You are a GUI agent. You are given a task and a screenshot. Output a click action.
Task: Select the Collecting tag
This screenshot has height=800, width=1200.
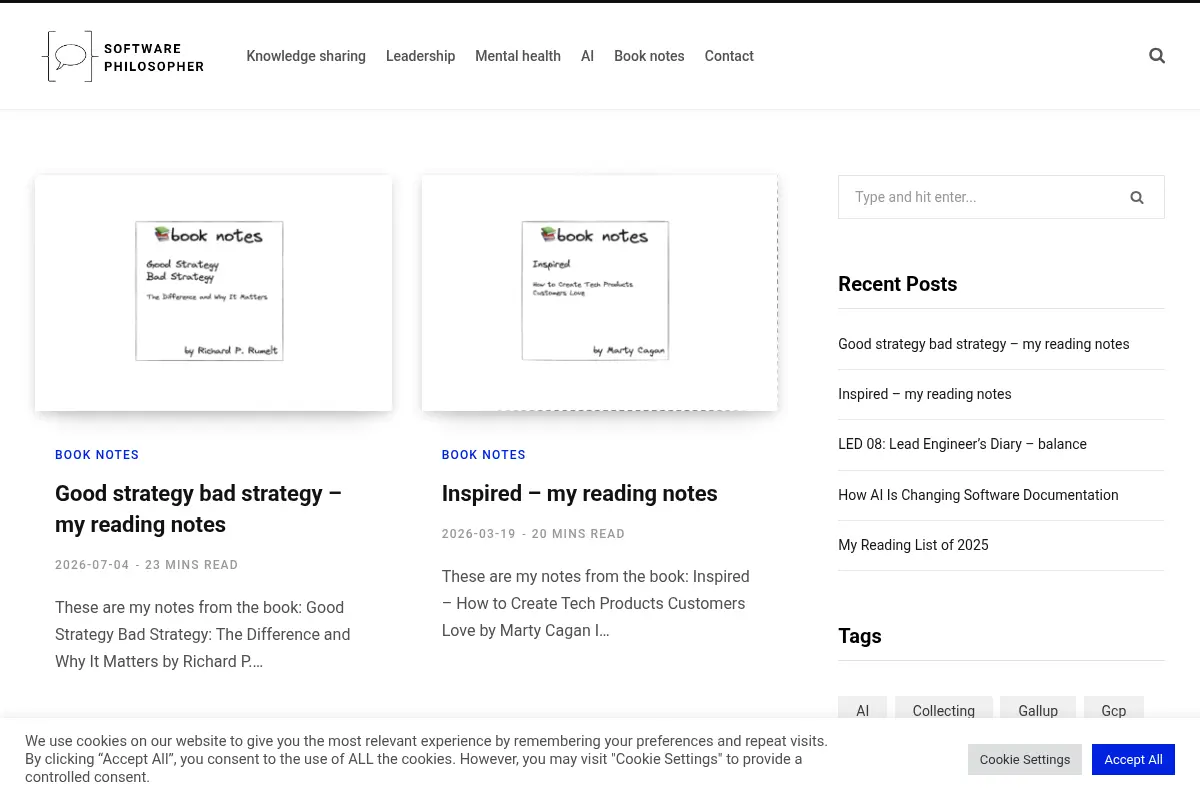pos(944,711)
